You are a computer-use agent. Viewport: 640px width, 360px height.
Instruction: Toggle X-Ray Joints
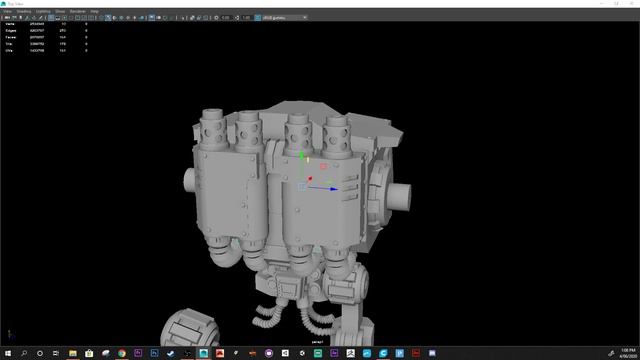(x=205, y=18)
